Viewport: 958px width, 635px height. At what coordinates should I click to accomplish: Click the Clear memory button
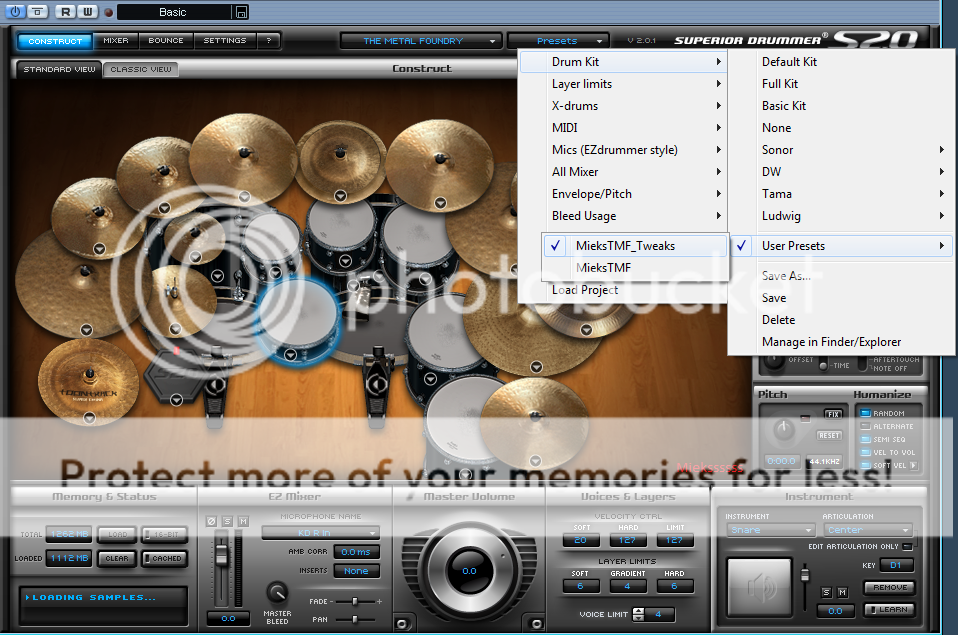click(x=117, y=559)
